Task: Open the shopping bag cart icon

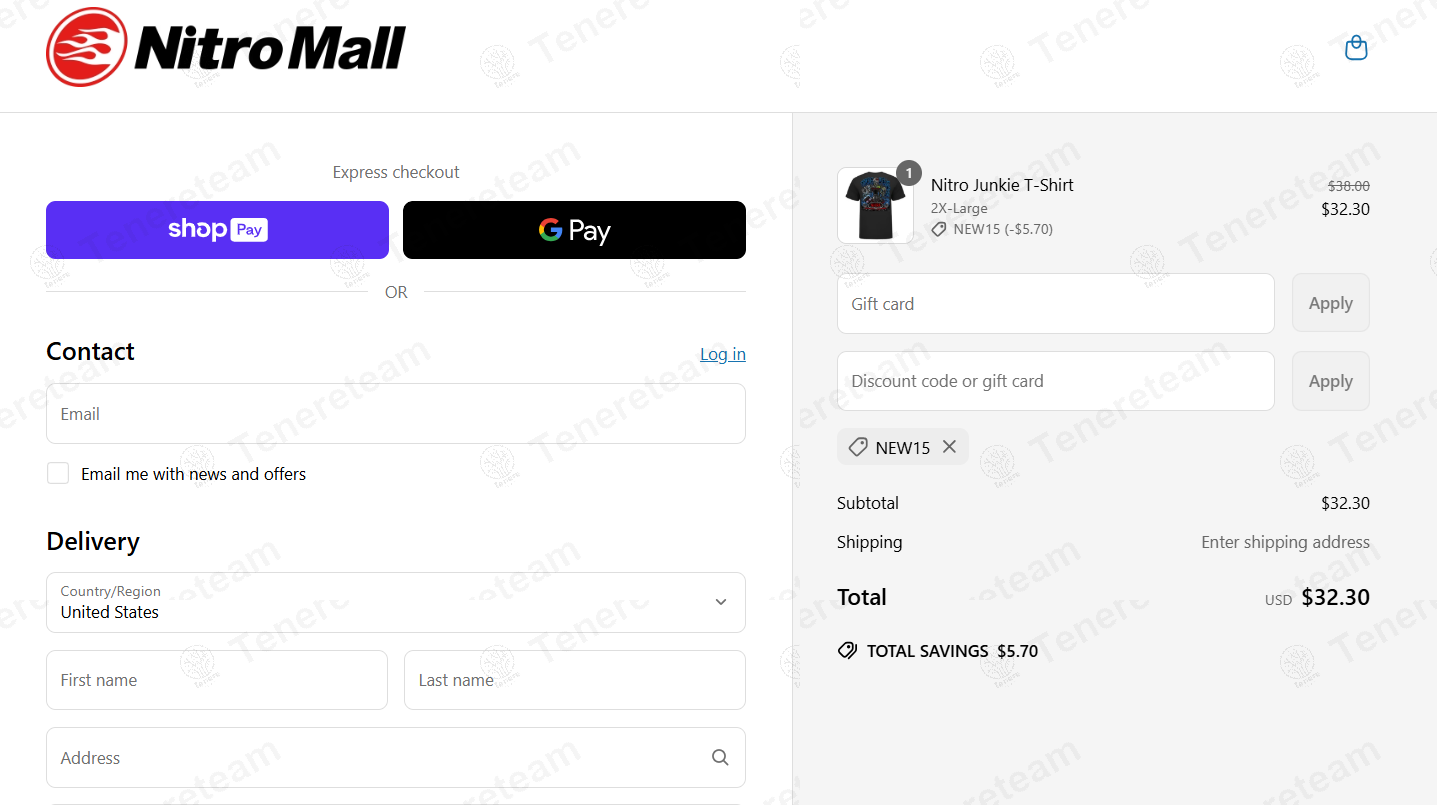Action: coord(1356,48)
